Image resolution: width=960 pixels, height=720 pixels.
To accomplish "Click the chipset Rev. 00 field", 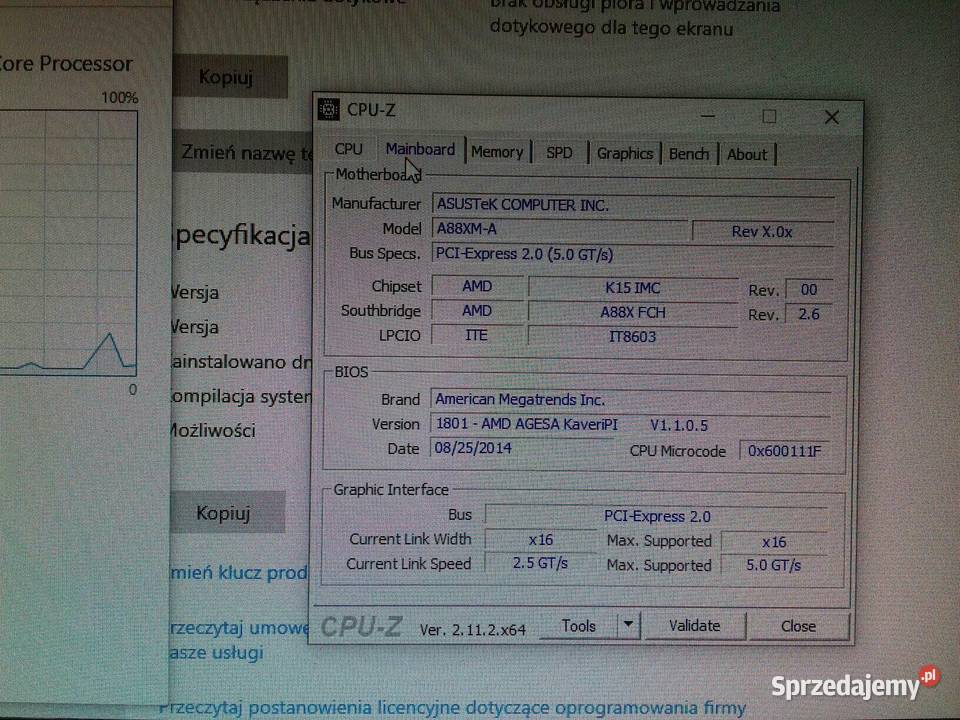I will click(x=808, y=290).
